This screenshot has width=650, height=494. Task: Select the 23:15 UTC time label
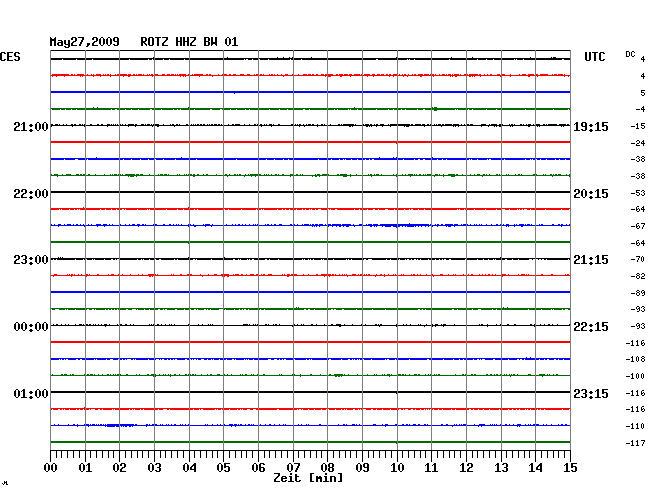tap(591, 393)
